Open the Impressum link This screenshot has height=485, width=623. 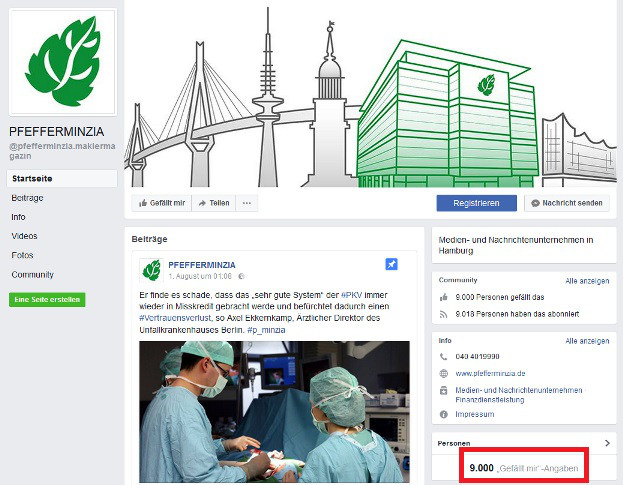(475, 414)
